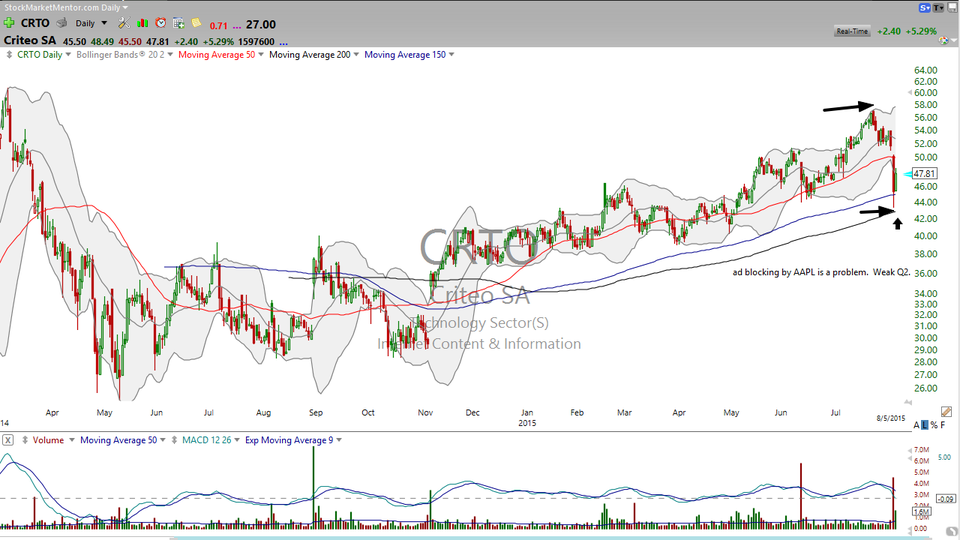Open the alarm clock alert icon
Screen dimensions: 960x540
pyautogui.click(x=160, y=23)
